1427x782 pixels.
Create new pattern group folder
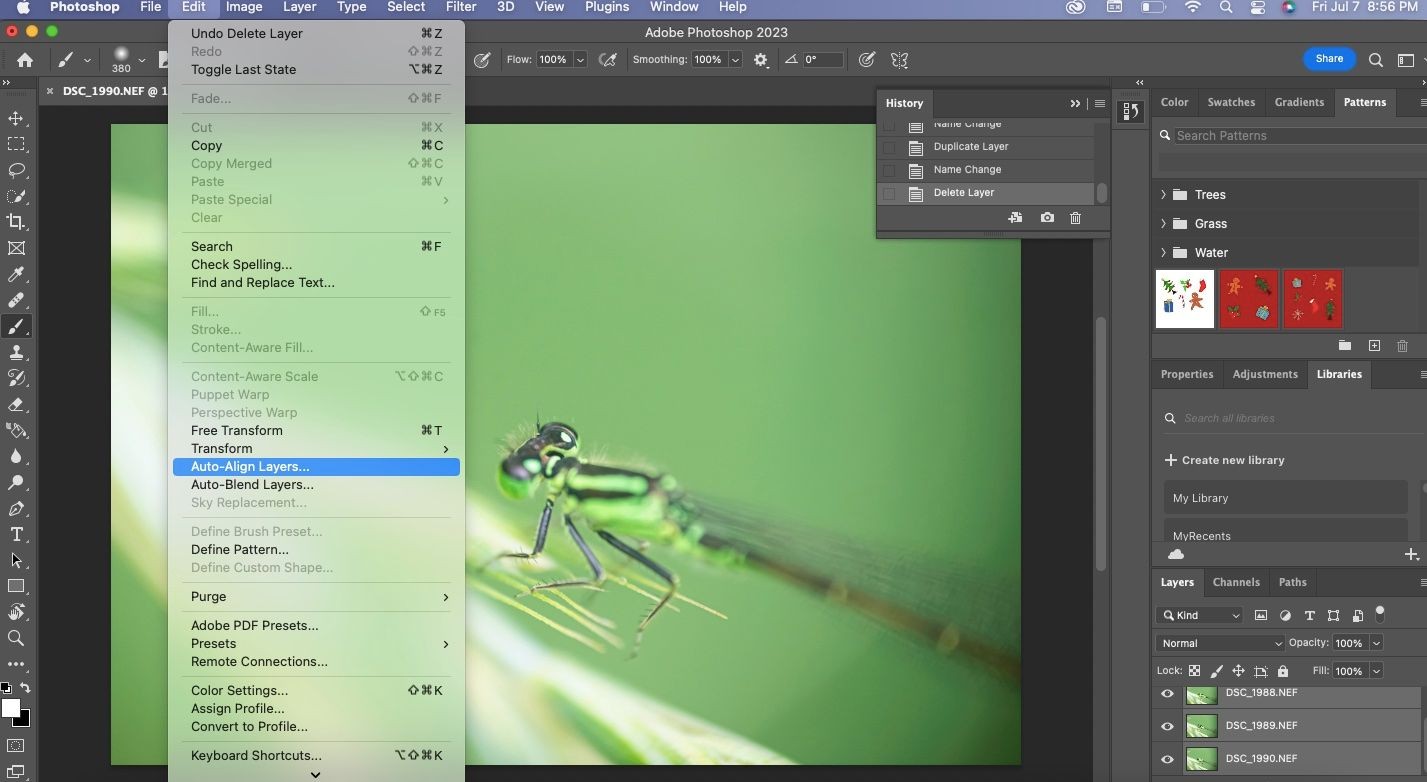click(1345, 346)
